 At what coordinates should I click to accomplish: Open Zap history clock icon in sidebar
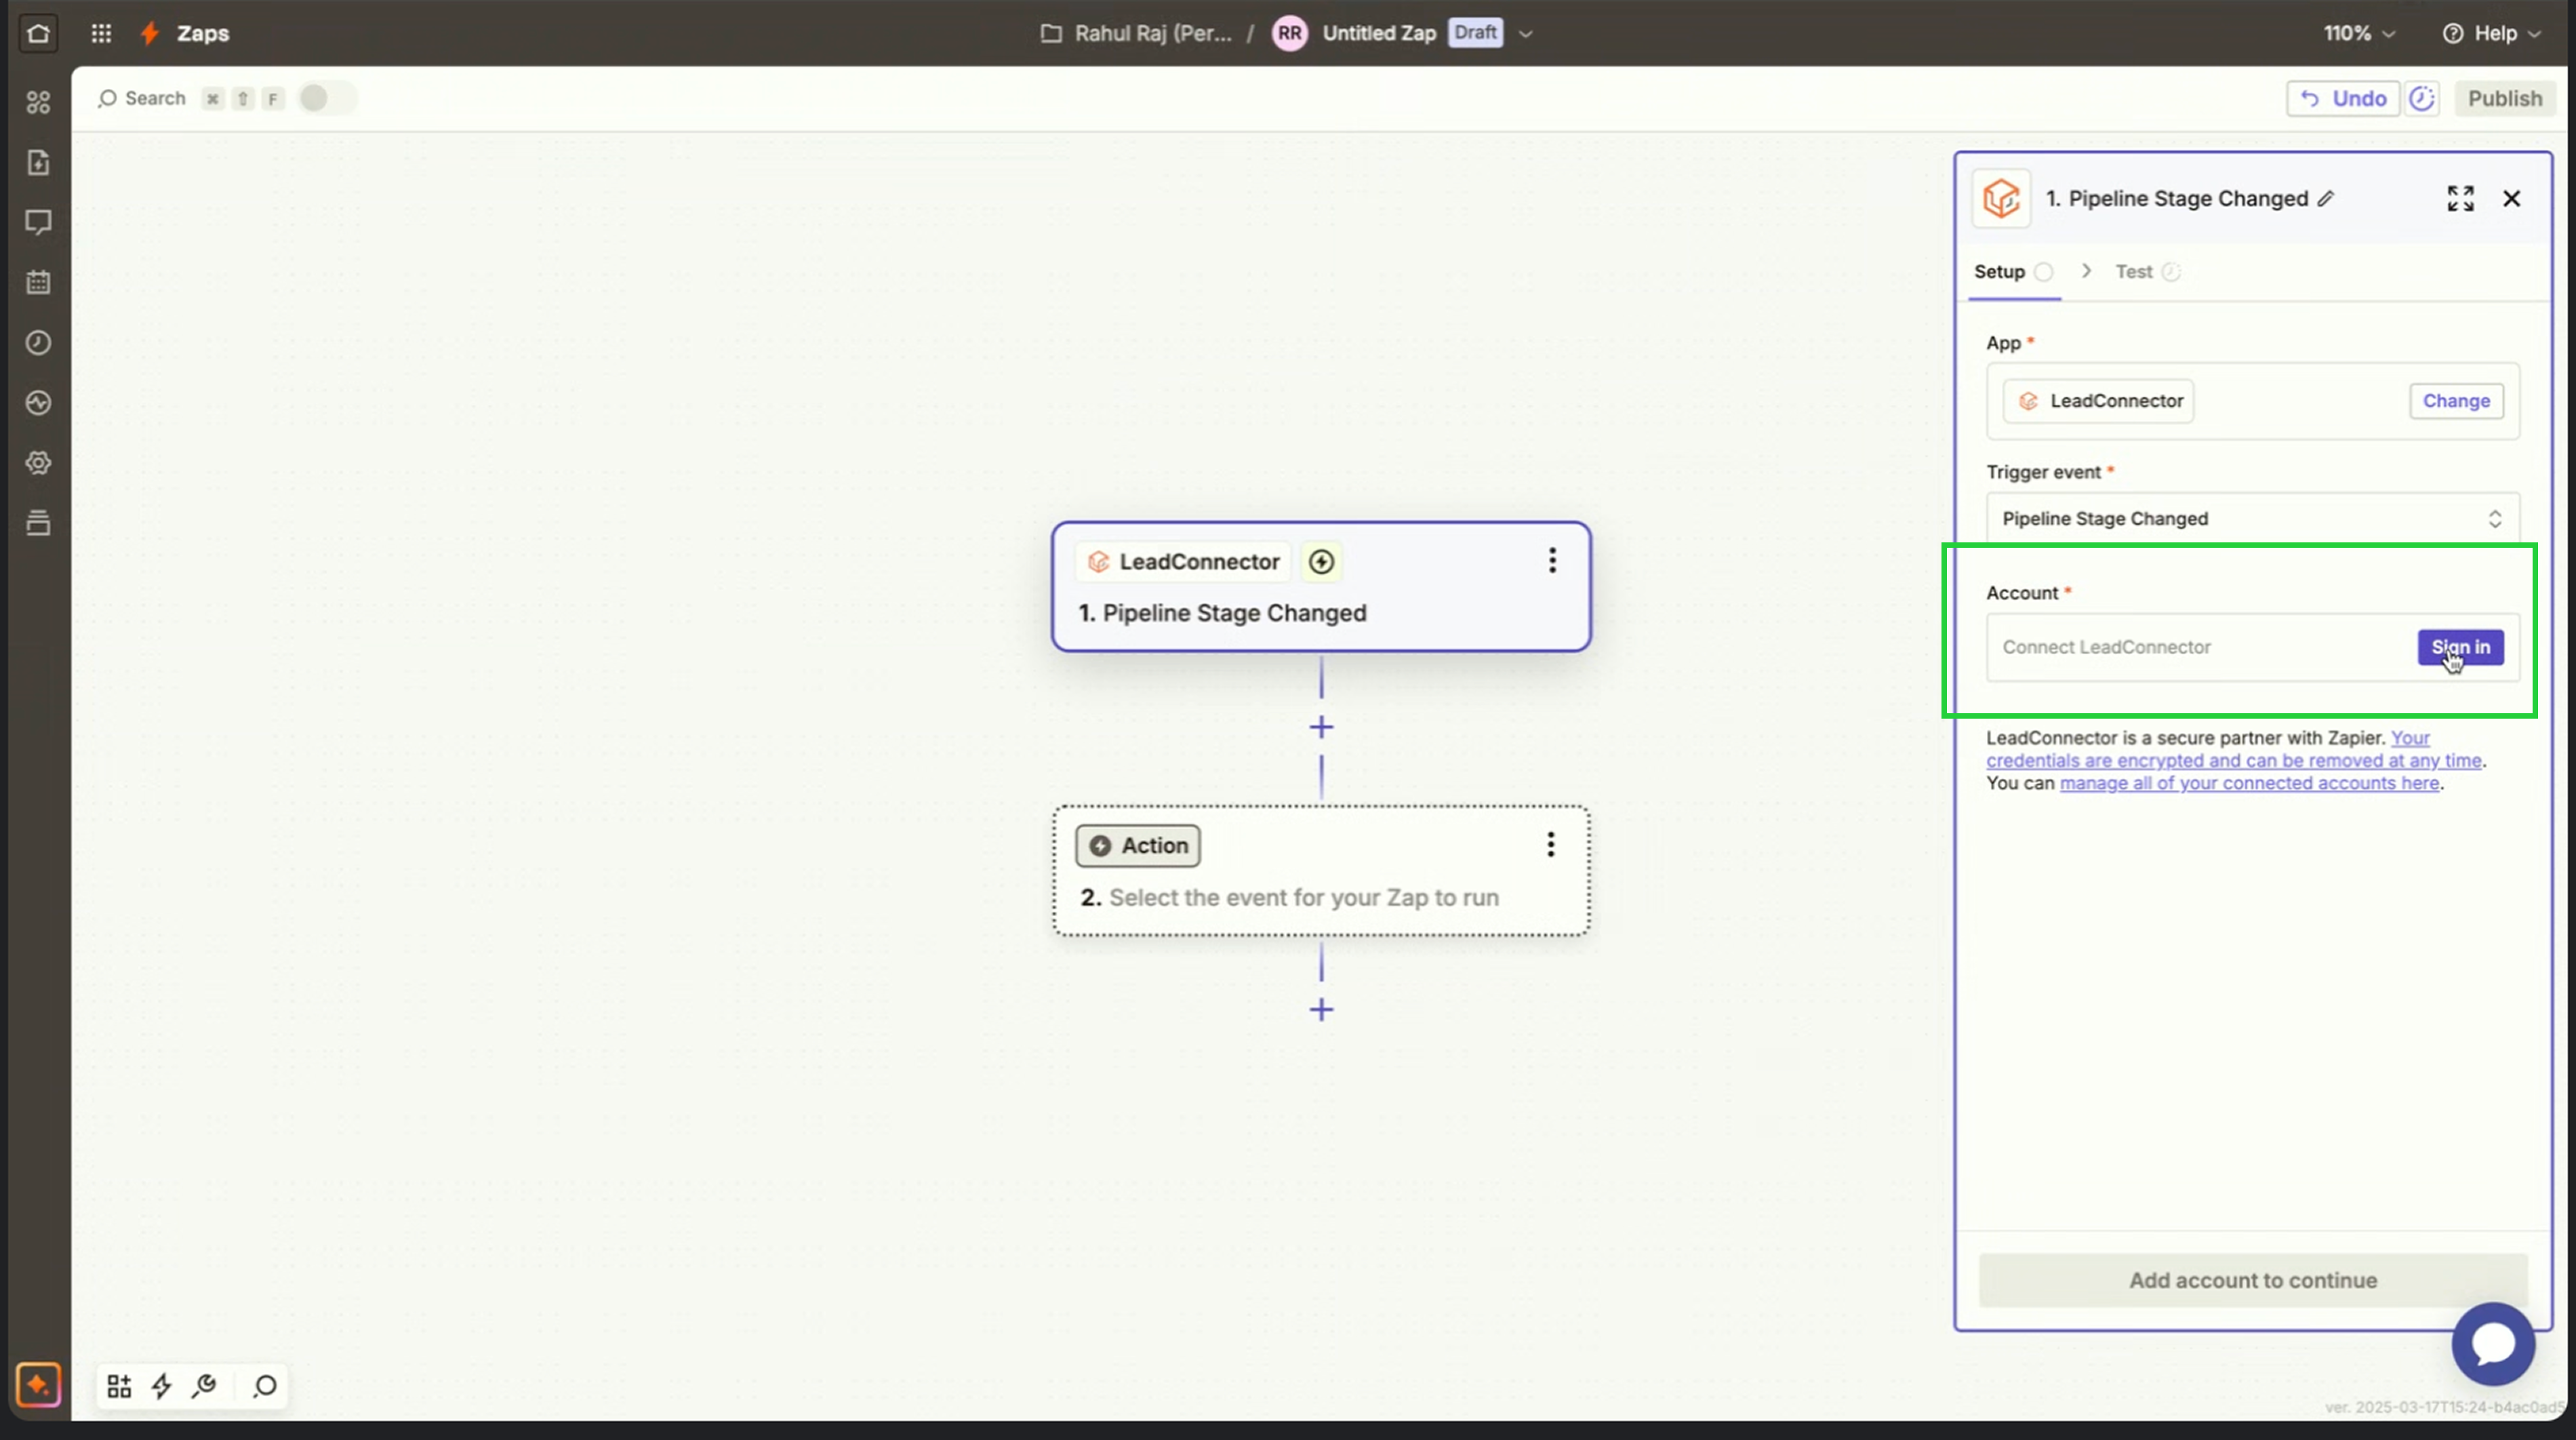click(38, 343)
